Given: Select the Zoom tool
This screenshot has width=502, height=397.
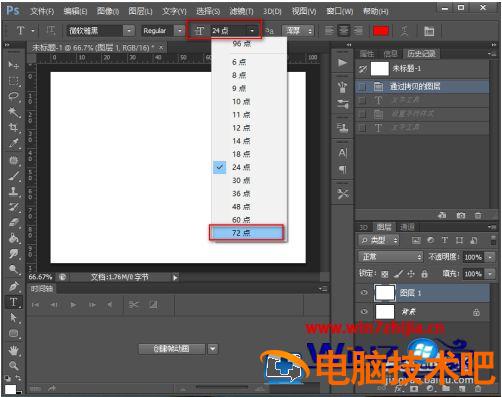Looking at the screenshot, I should tap(13, 366).
